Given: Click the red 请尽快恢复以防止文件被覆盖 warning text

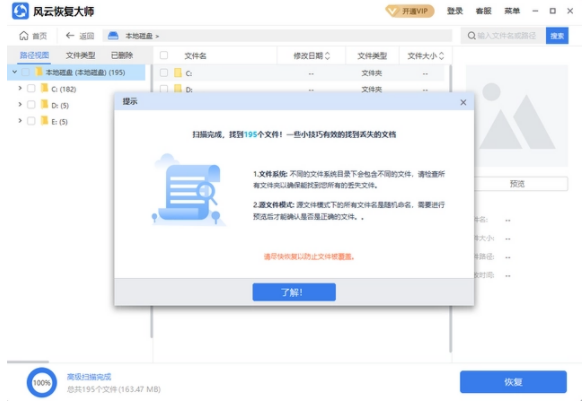Looking at the screenshot, I should coord(309,257).
